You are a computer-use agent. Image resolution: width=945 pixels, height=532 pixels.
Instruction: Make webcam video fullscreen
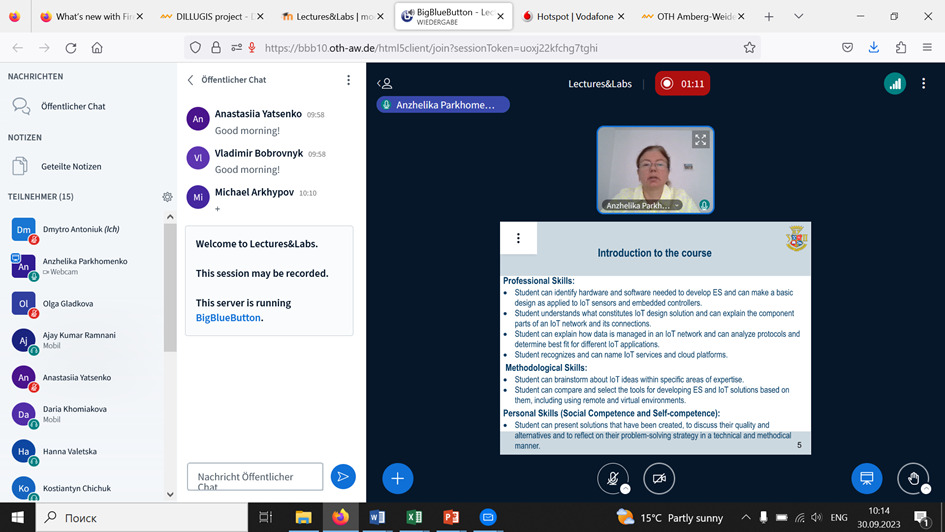click(x=701, y=140)
